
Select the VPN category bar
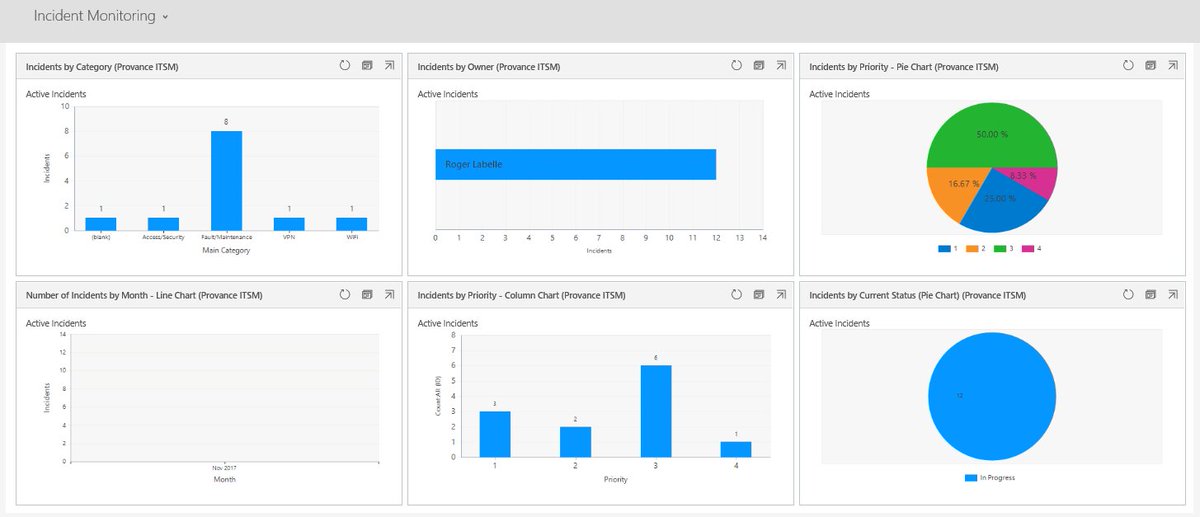(x=289, y=224)
